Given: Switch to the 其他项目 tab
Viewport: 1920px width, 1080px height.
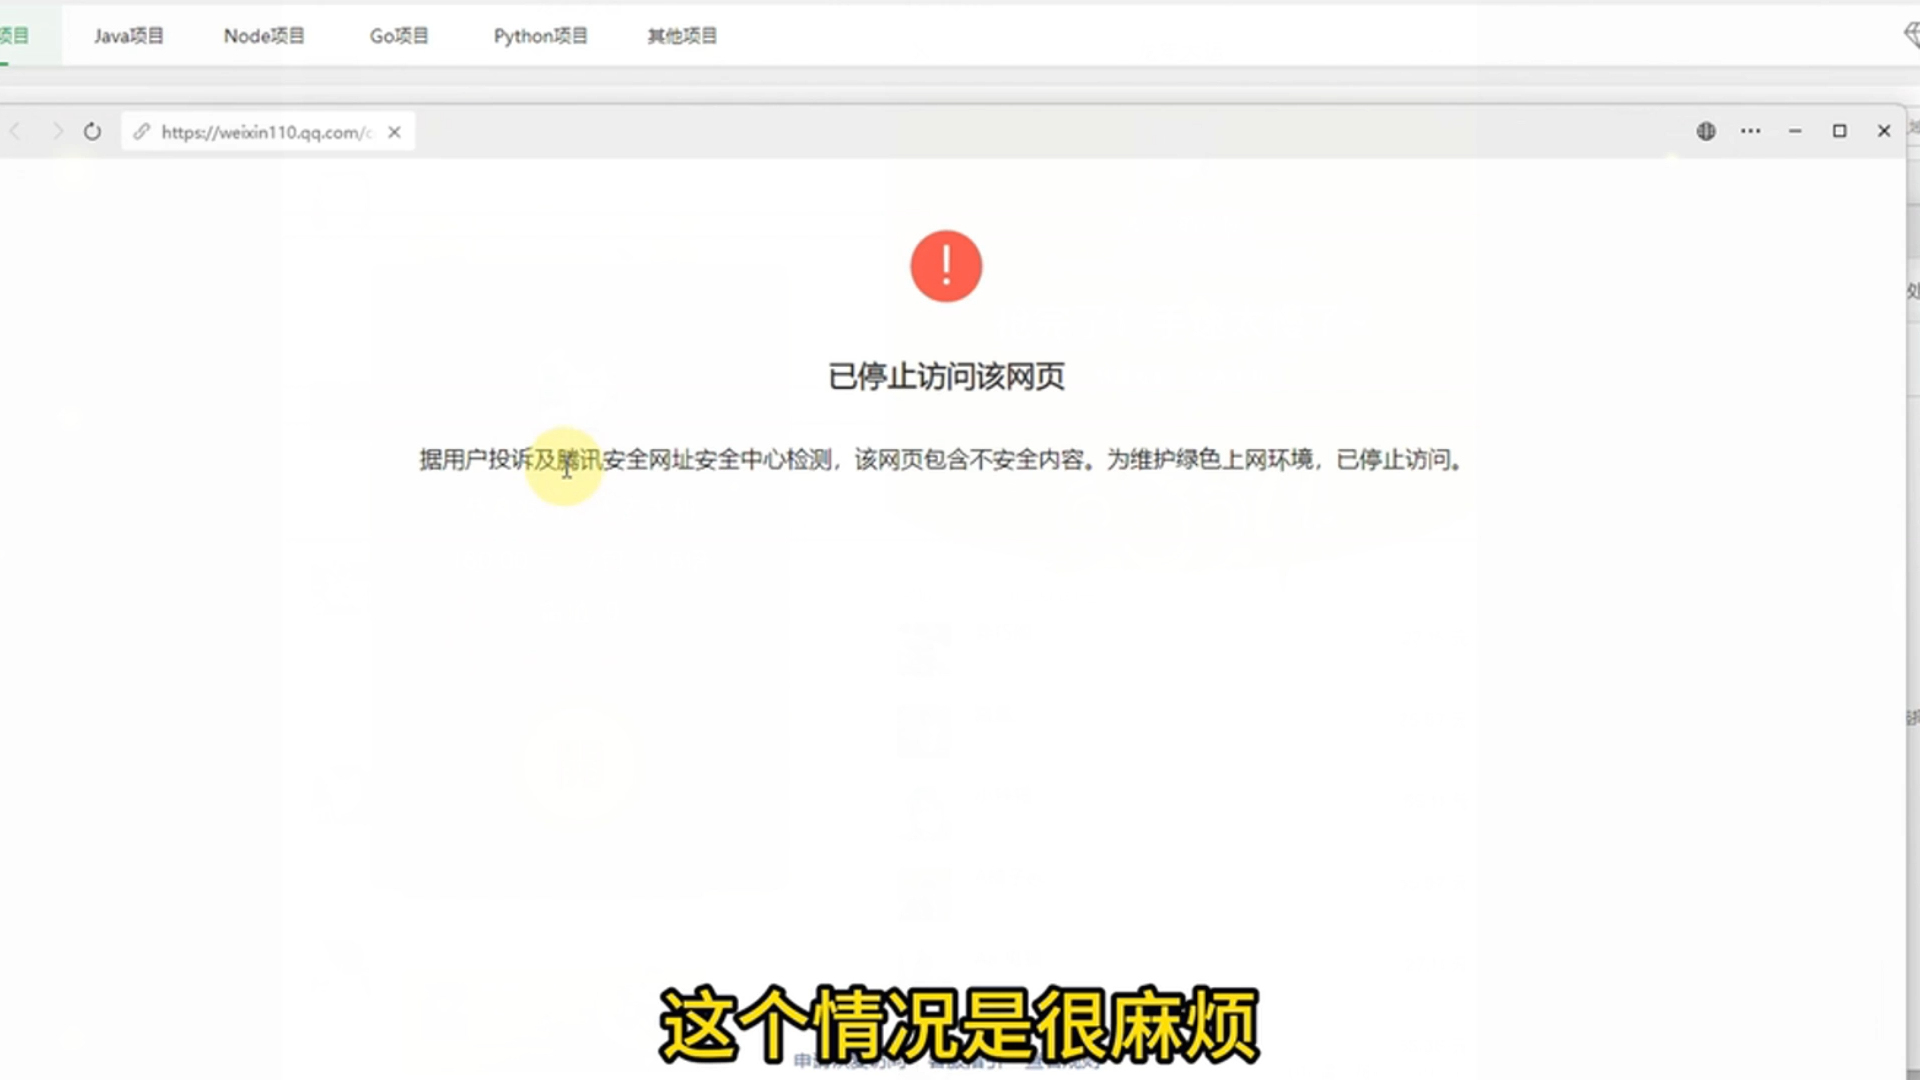Looking at the screenshot, I should point(682,36).
